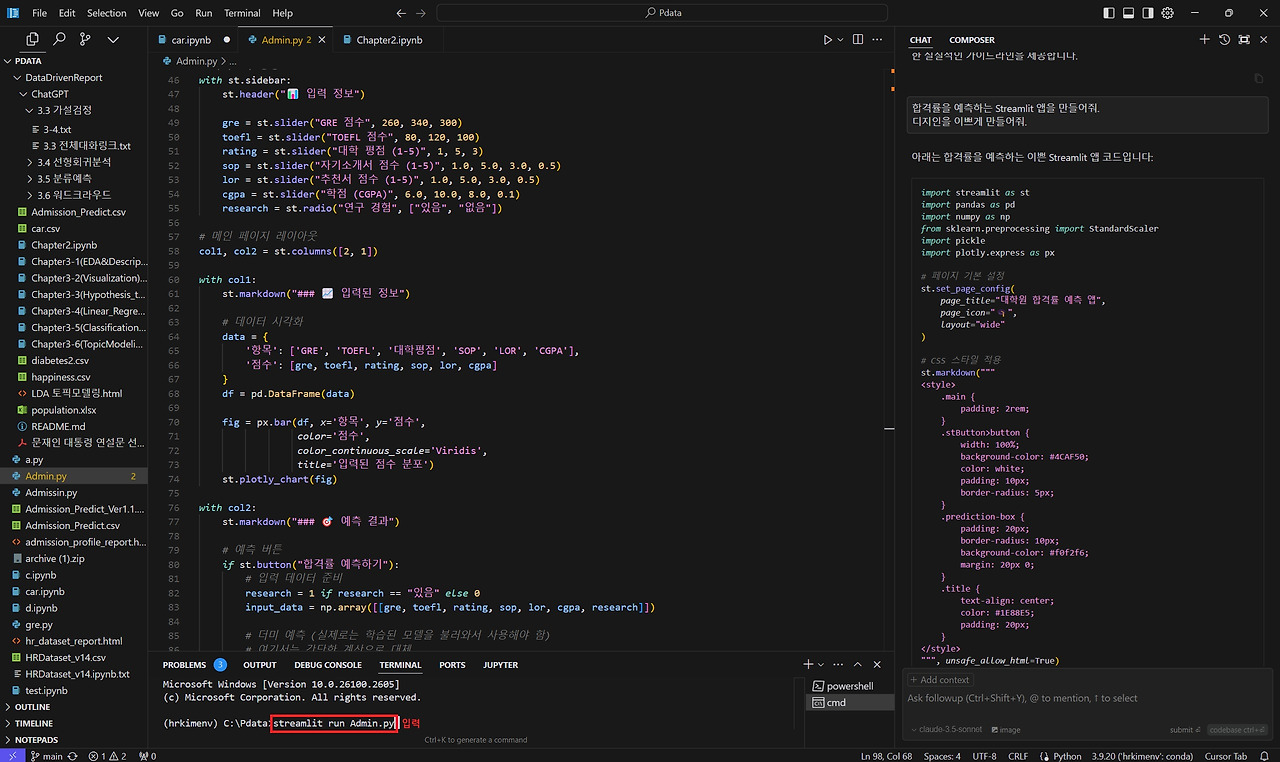Select the powershell terminal instance
This screenshot has width=1280, height=762.
click(851, 686)
